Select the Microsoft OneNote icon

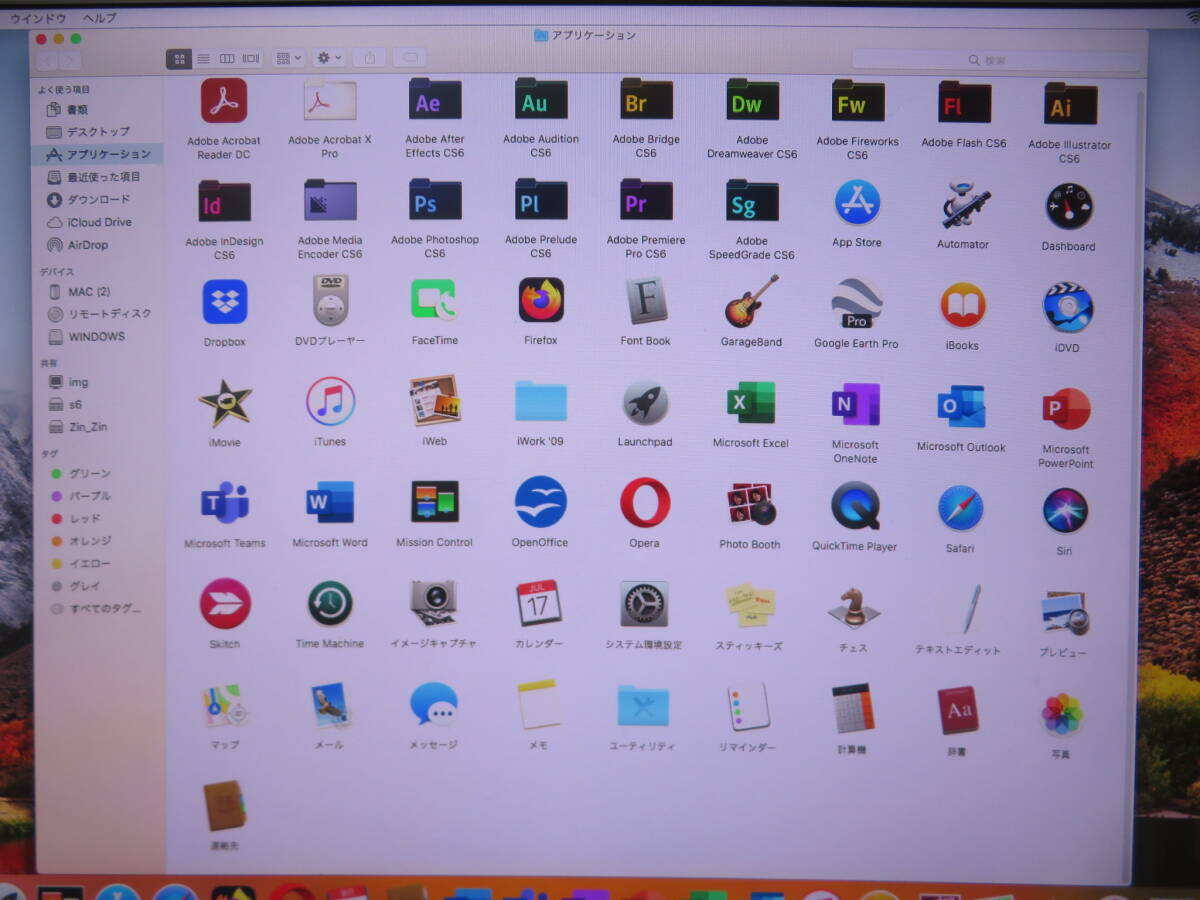click(856, 405)
